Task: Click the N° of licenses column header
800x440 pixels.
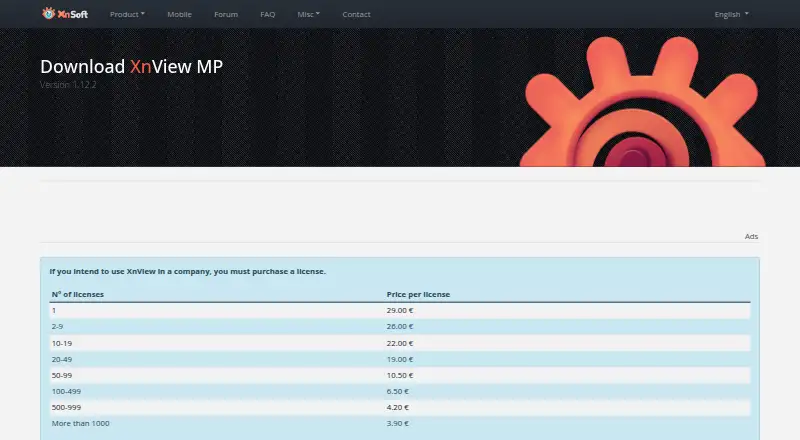Action: 78,294
